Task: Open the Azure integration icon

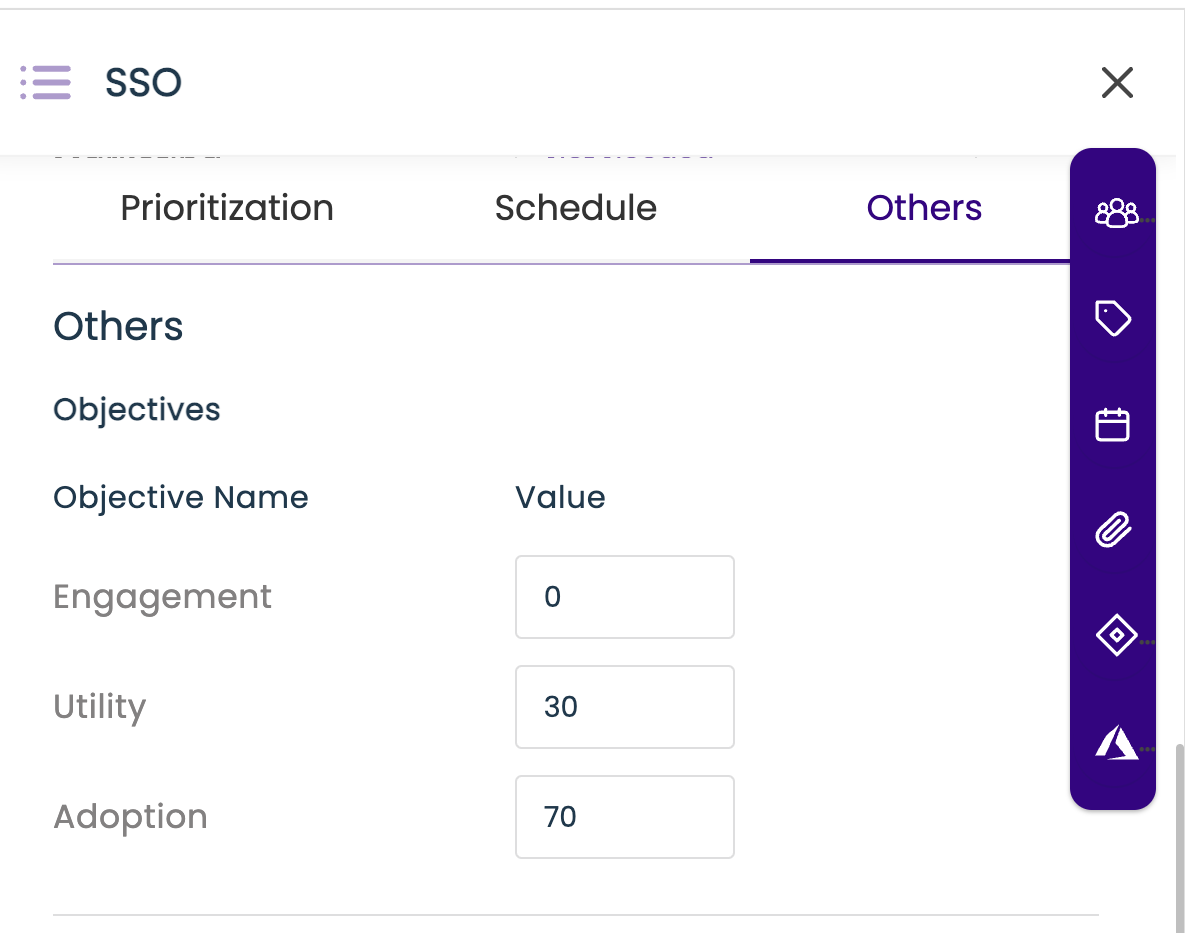Action: (x=1115, y=743)
